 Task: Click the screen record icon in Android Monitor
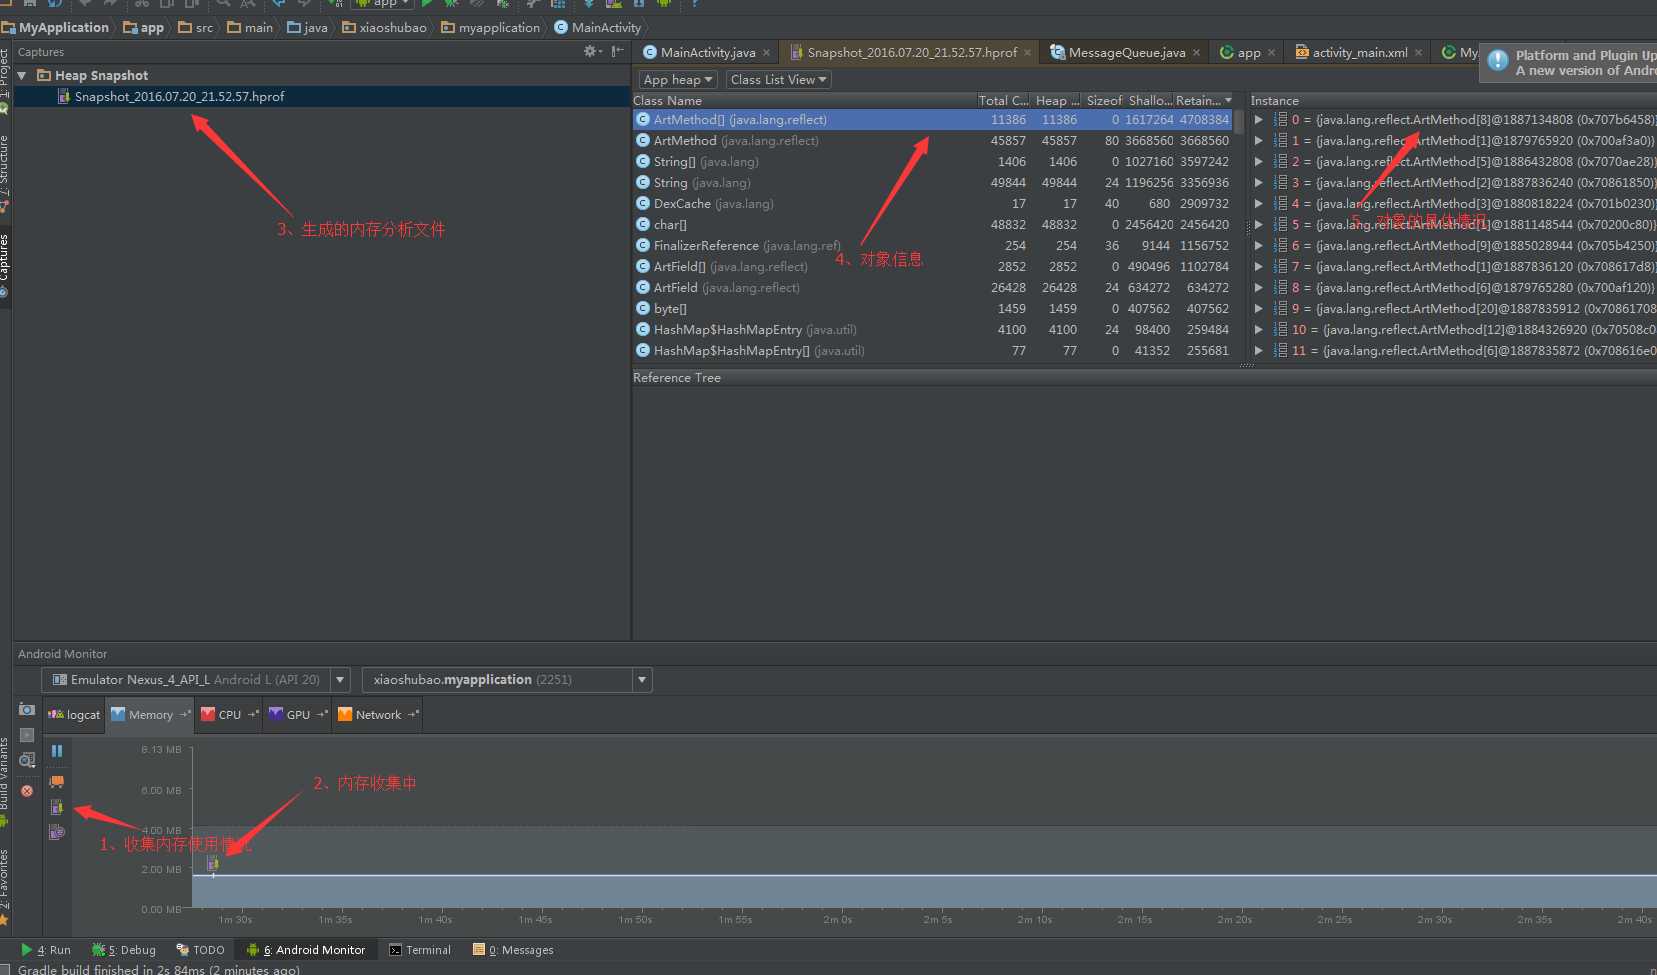(x=27, y=734)
